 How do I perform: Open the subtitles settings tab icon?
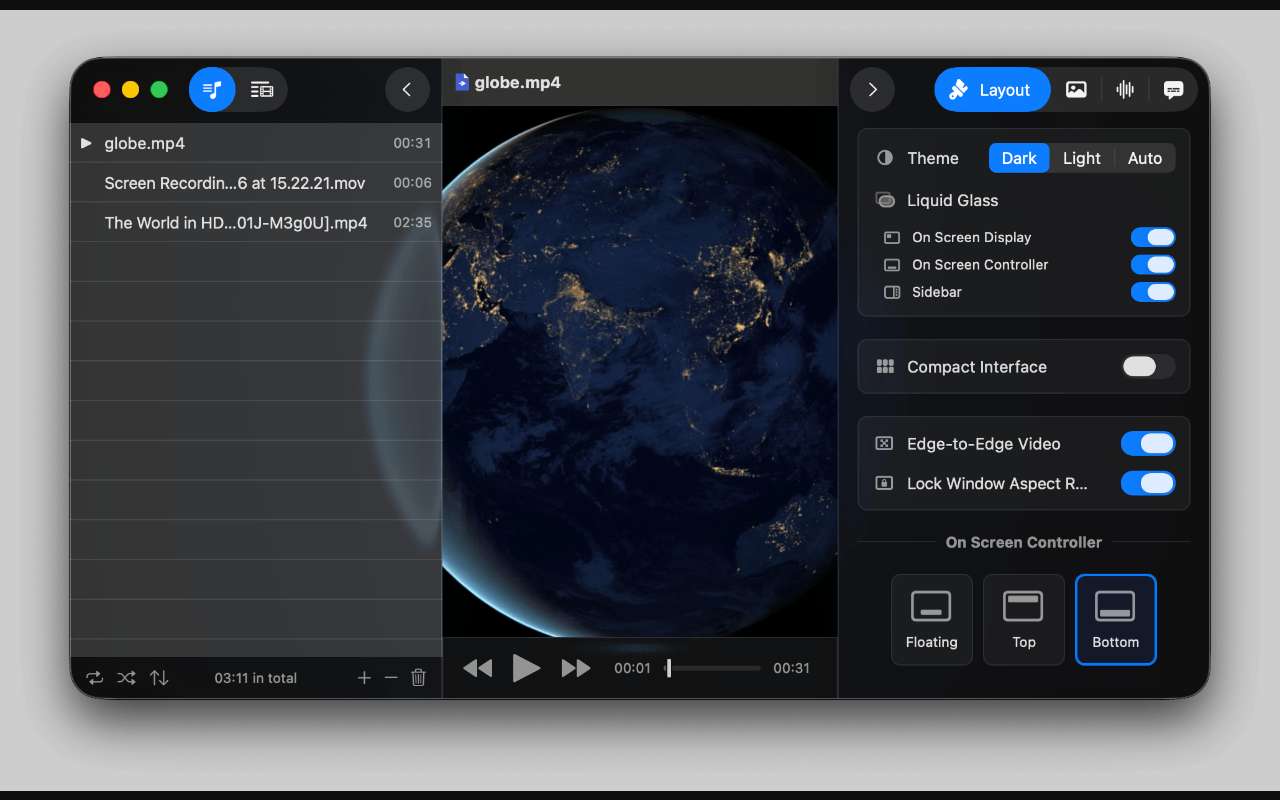1174,90
